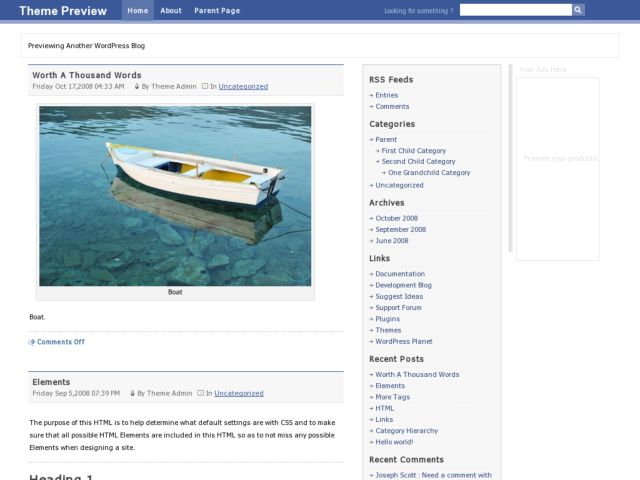
Task: Visit the Support Forum link
Action: point(398,308)
